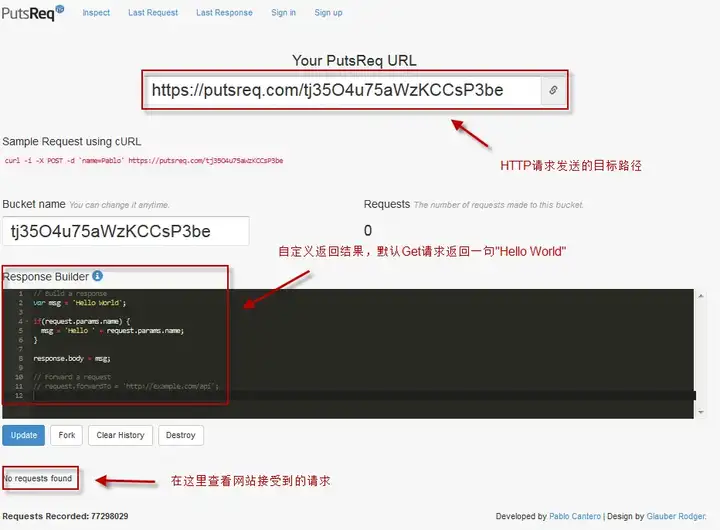Click the Sign in link

tap(283, 12)
